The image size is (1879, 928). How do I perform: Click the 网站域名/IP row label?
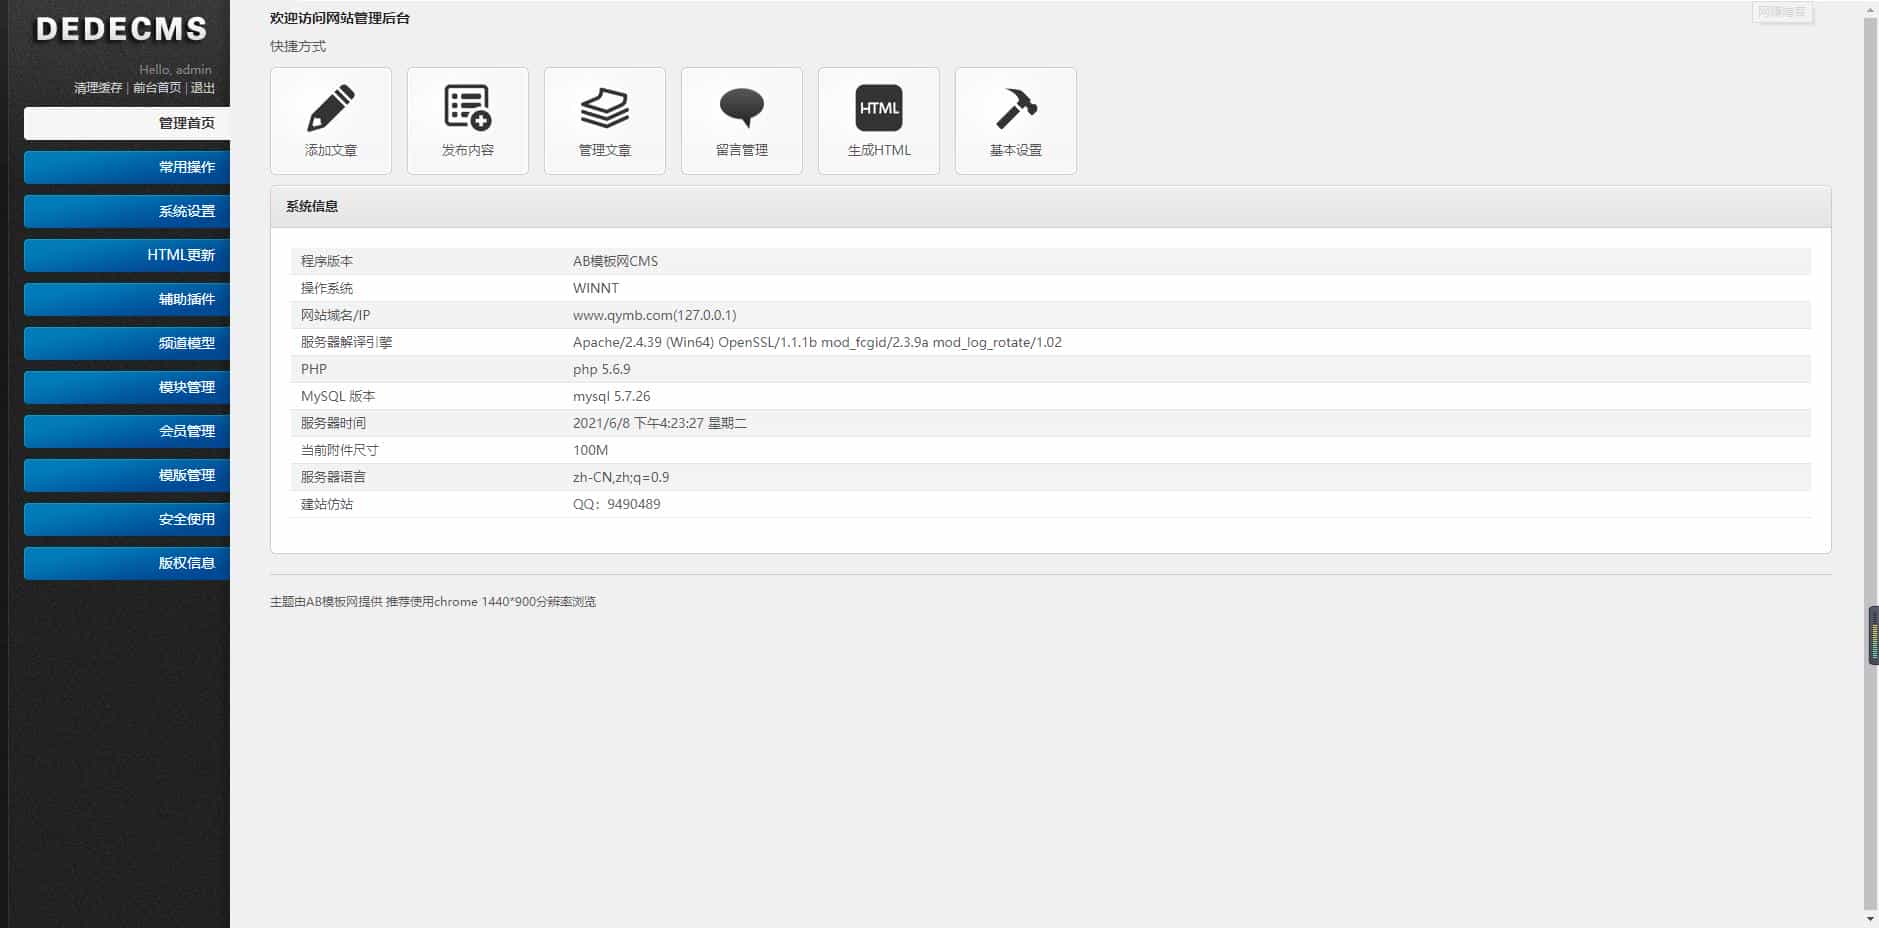tap(335, 315)
